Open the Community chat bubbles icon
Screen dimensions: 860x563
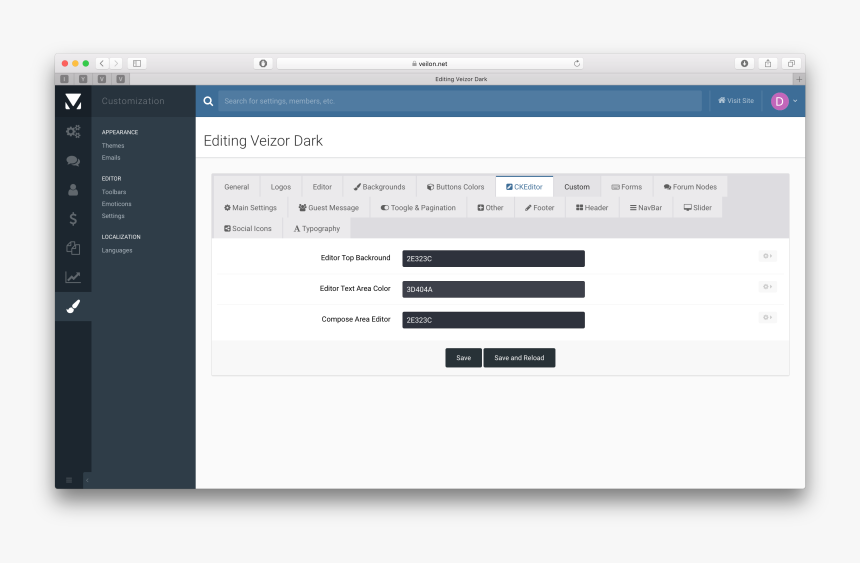pos(73,161)
